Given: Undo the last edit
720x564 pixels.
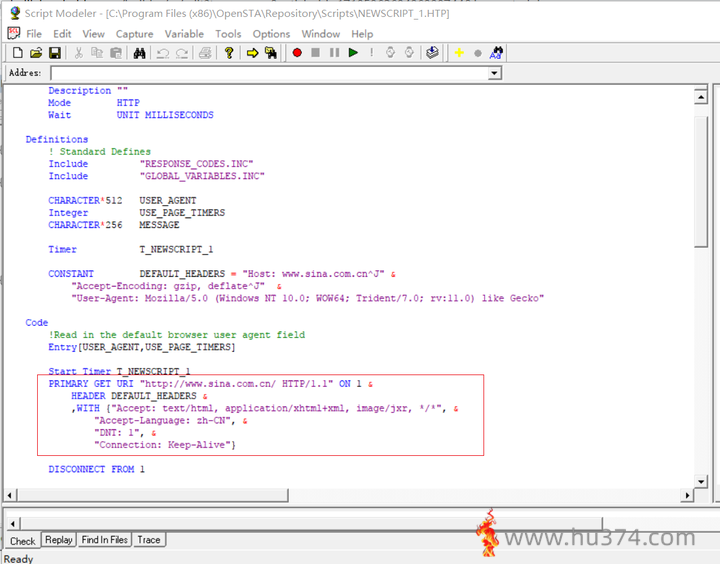Looking at the screenshot, I should tap(163, 53).
